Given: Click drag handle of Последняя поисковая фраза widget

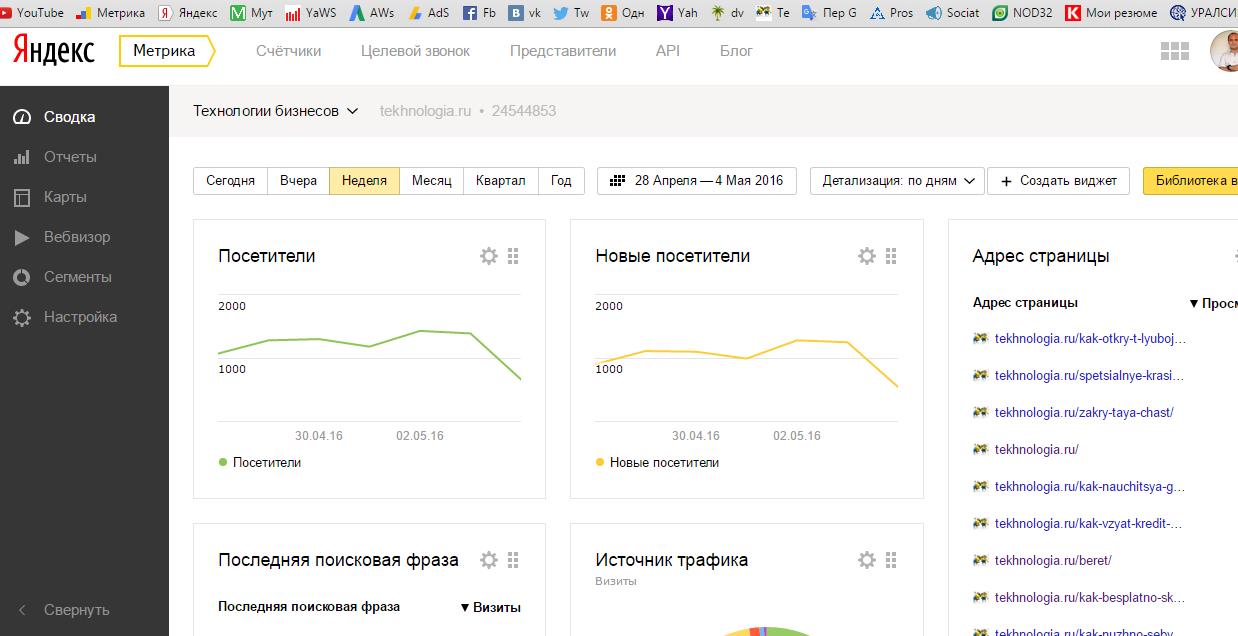Looking at the screenshot, I should (513, 560).
